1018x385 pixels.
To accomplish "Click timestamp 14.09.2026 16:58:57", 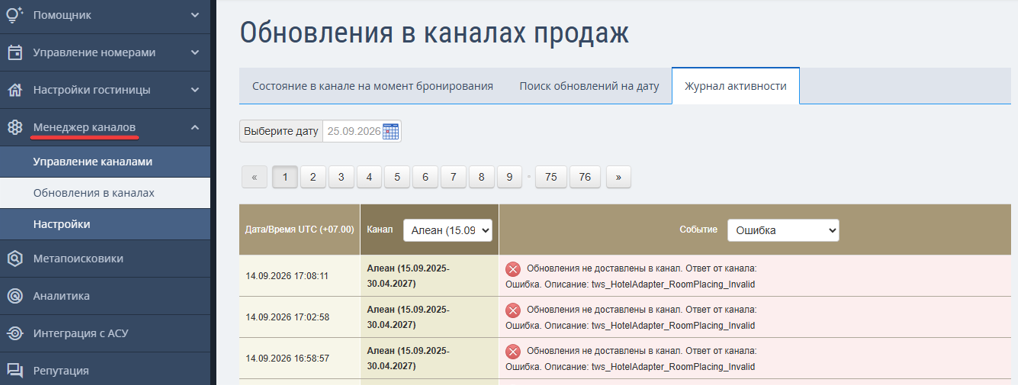I will pos(287,358).
